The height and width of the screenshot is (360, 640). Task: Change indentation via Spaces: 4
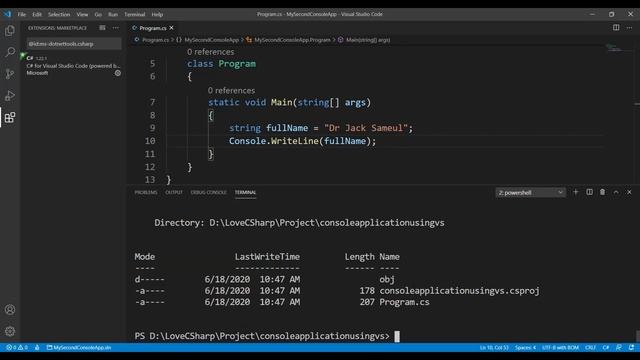[525, 348]
